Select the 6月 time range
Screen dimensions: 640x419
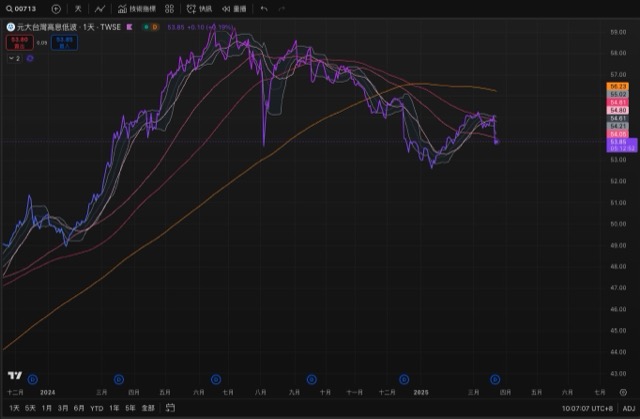click(79, 408)
